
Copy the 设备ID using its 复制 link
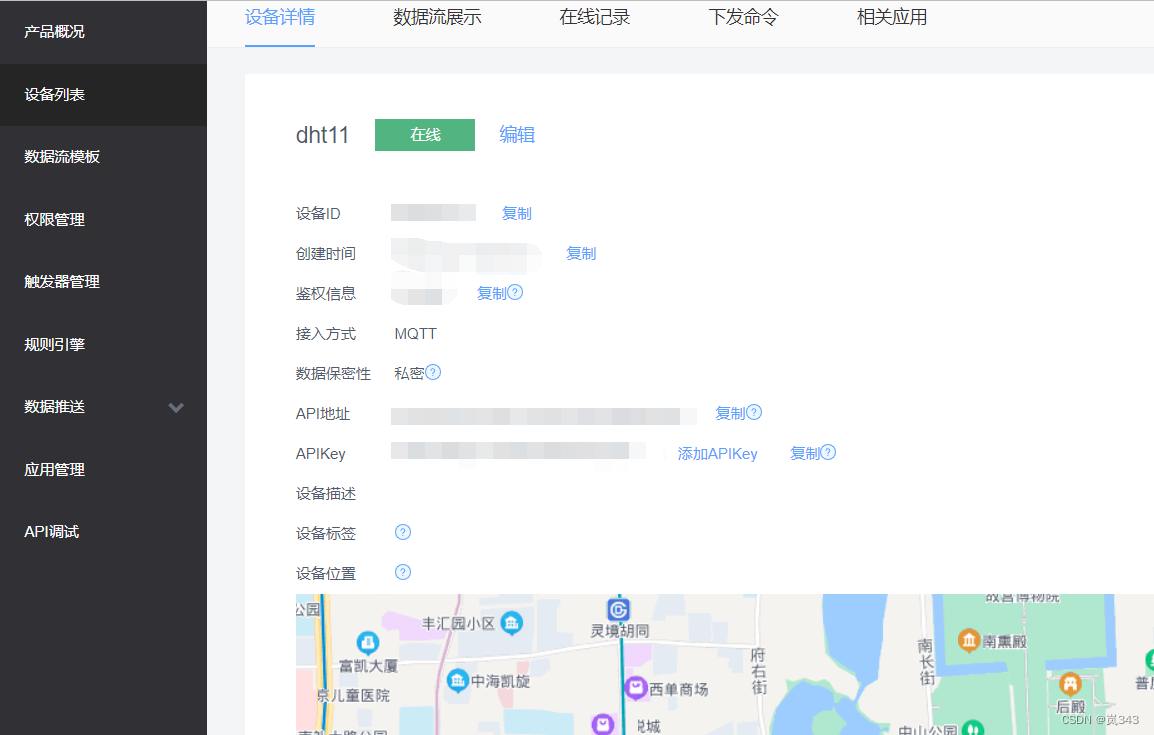(x=516, y=213)
